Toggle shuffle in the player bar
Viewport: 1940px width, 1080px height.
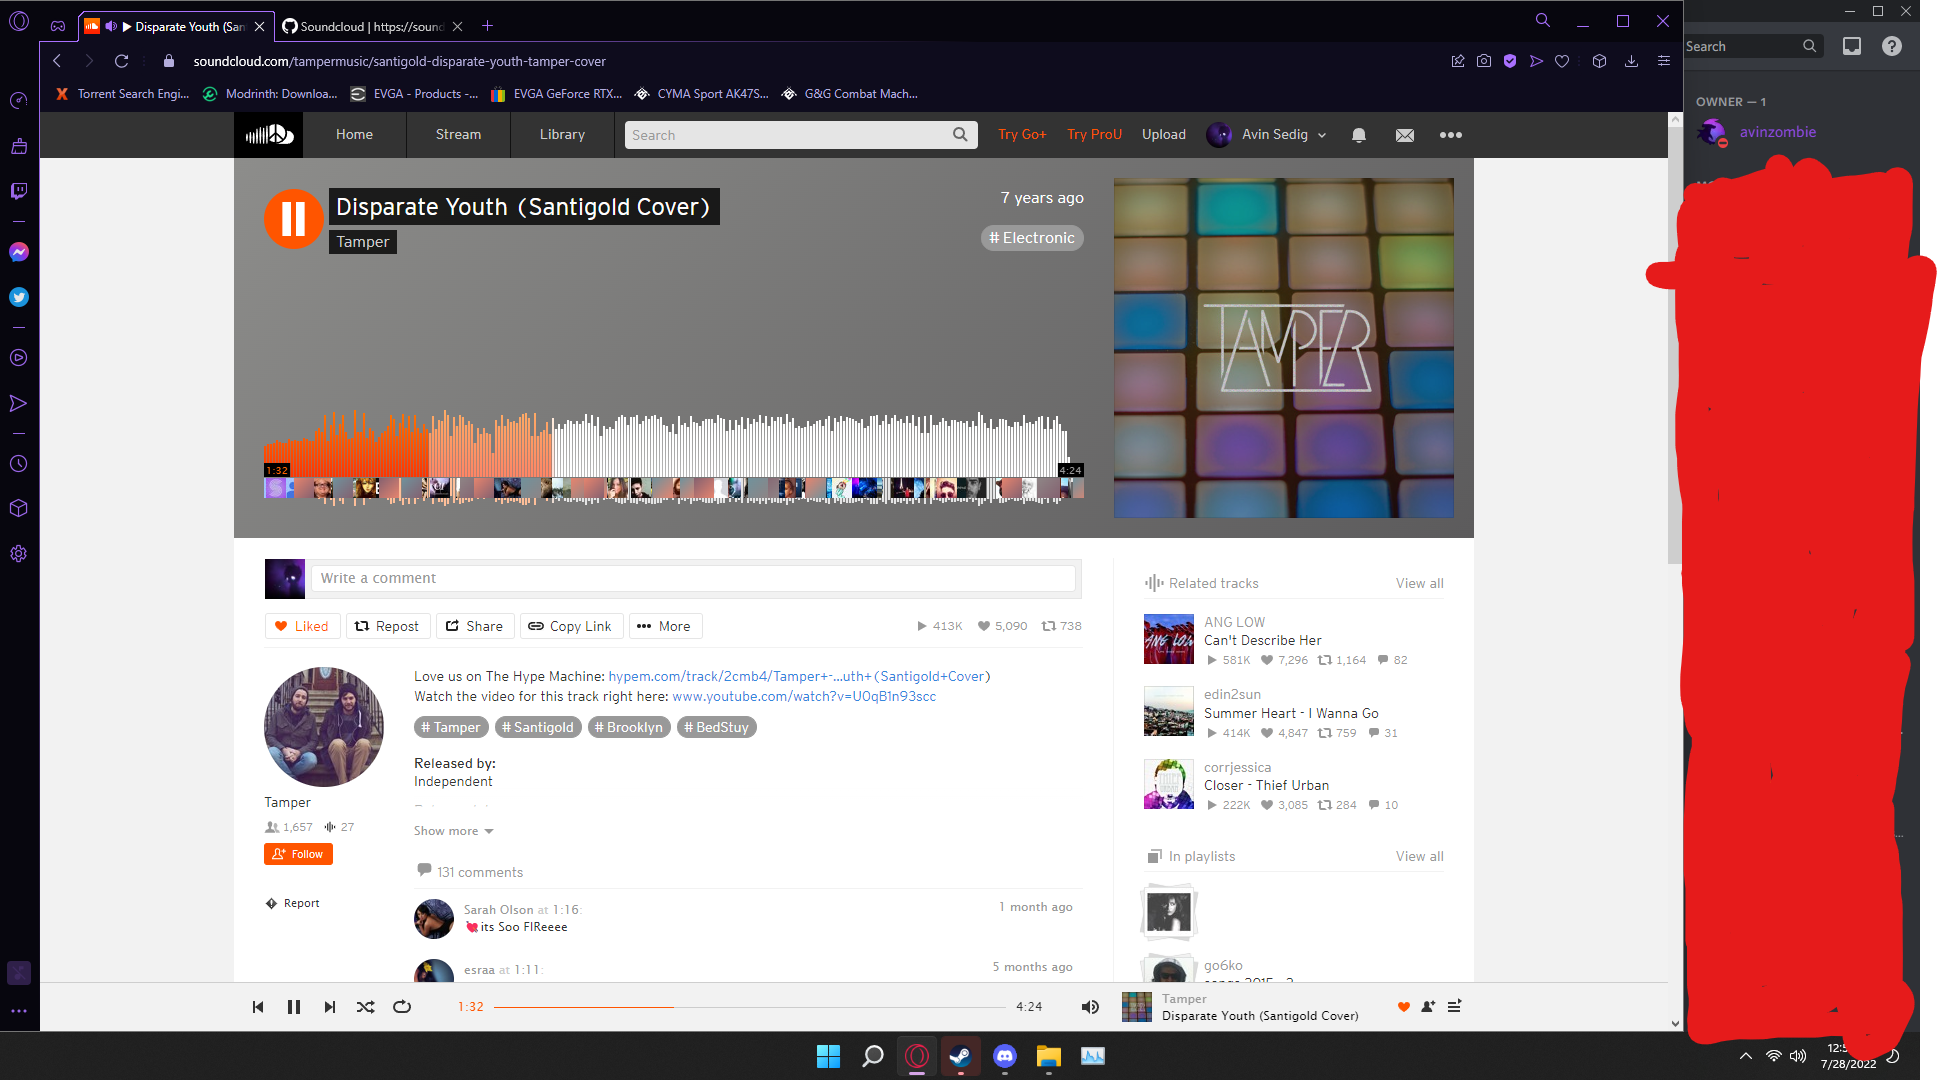point(366,1007)
